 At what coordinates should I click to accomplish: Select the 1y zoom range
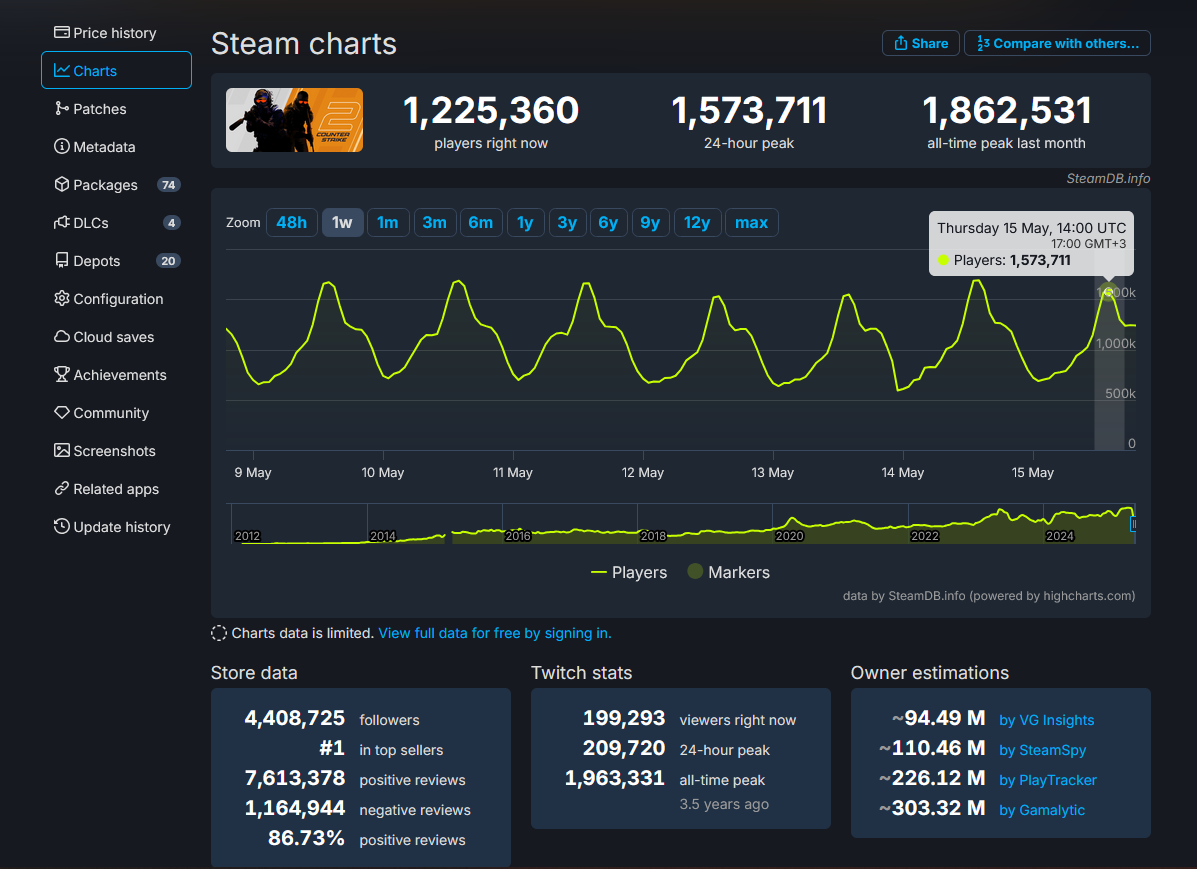click(525, 223)
